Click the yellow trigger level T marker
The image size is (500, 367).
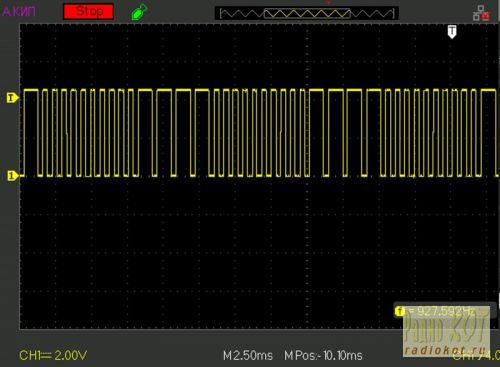pyautogui.click(x=12, y=98)
